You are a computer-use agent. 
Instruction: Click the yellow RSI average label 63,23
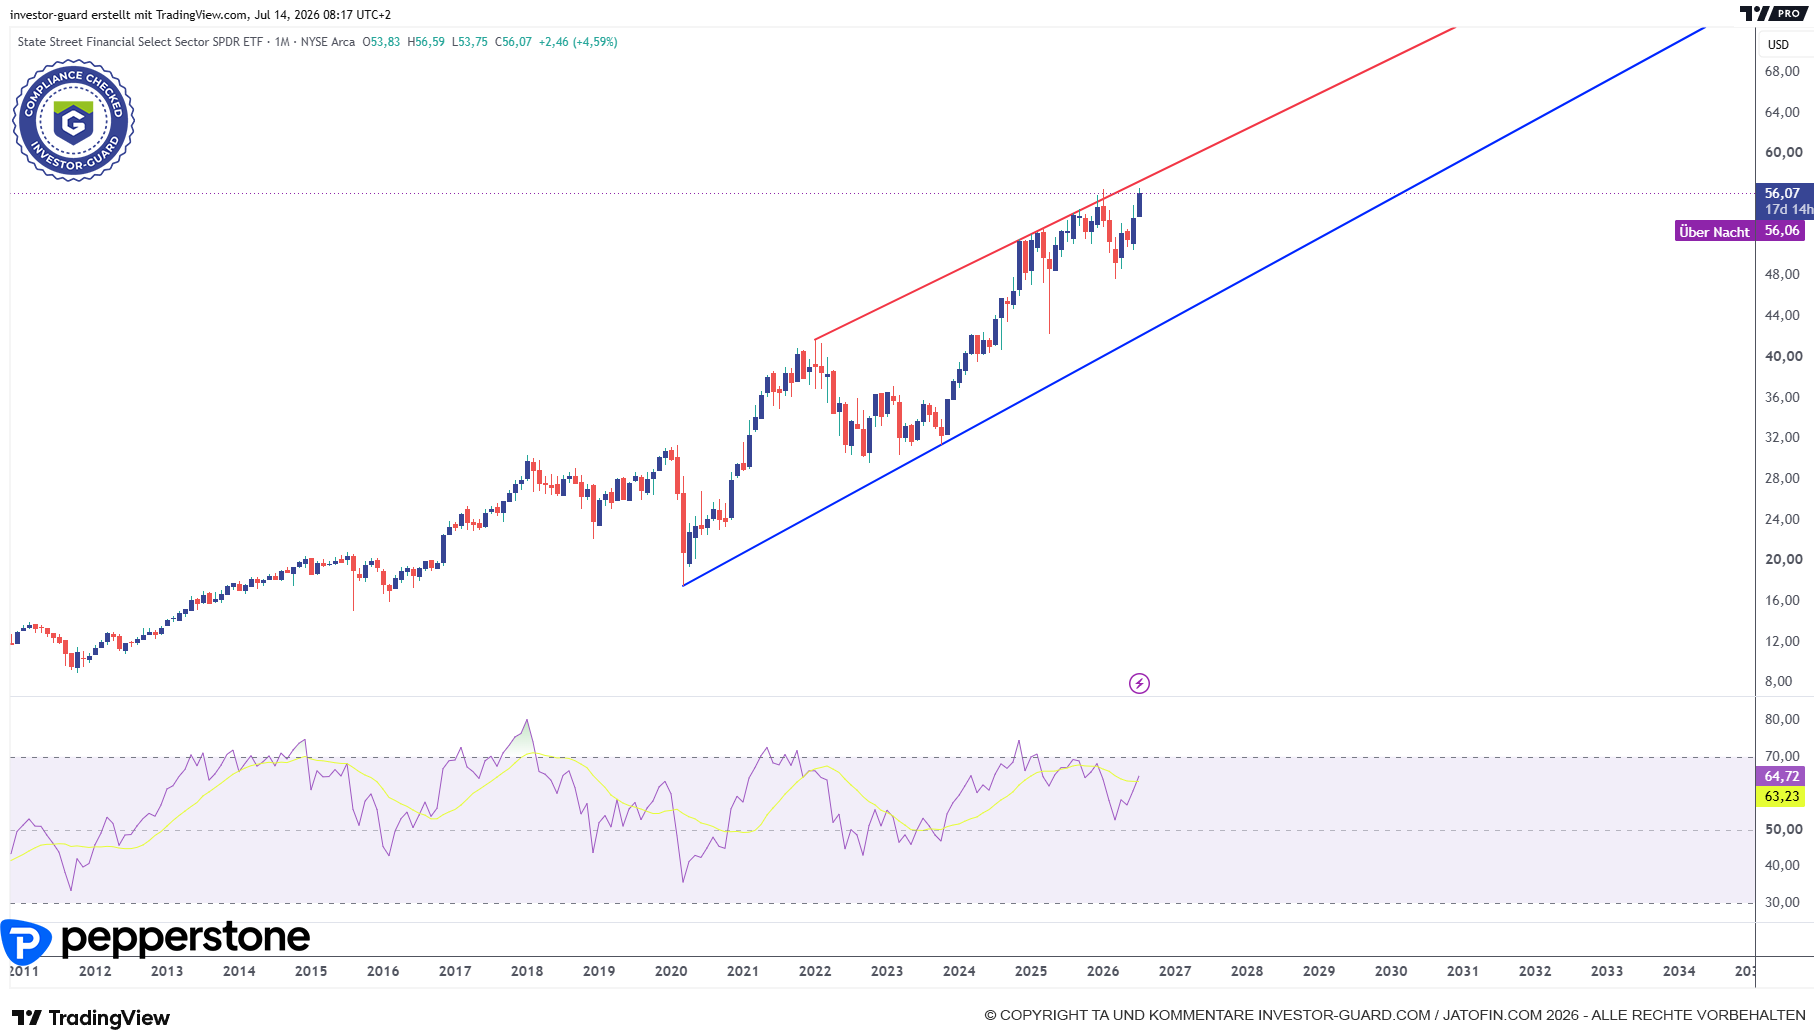pyautogui.click(x=1781, y=797)
